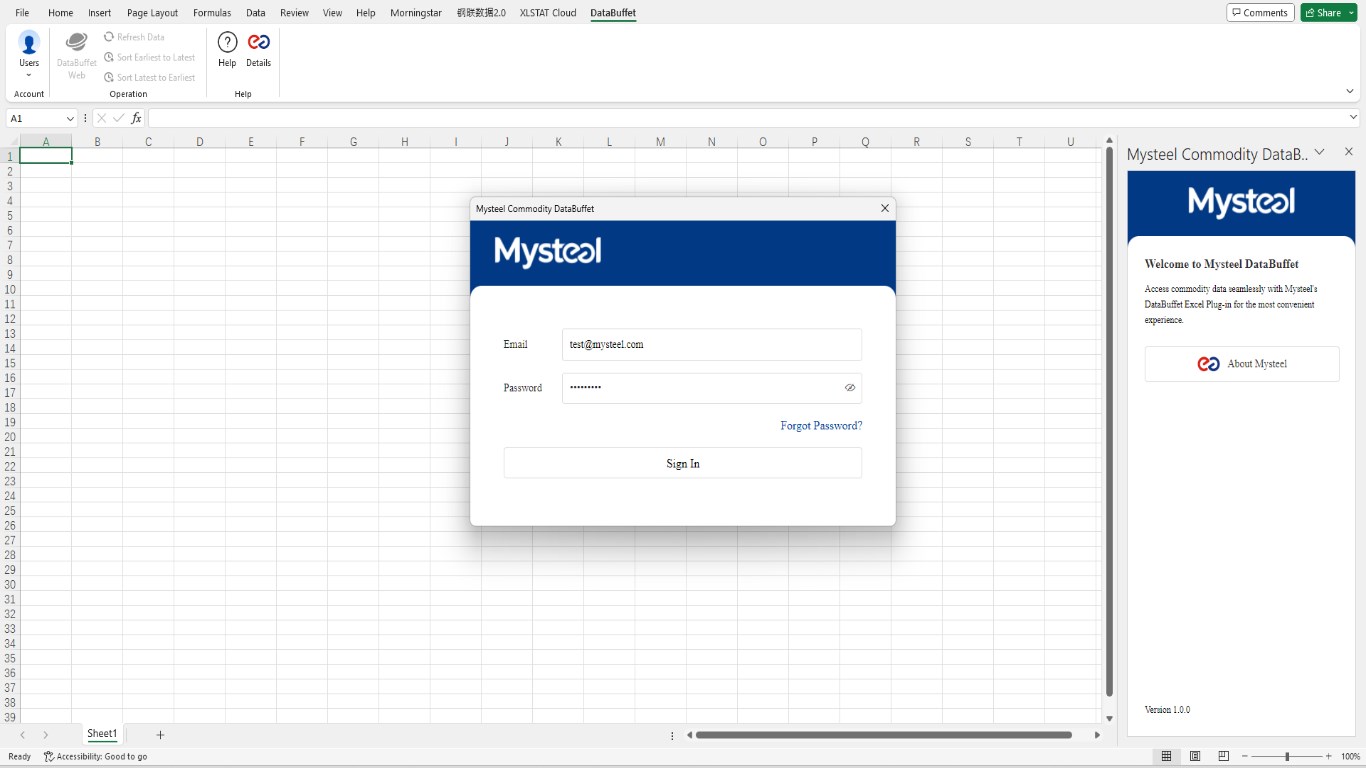Screen dimensions: 1366x768
Task: Switch to the Insert ribbon tab
Action: click(99, 13)
